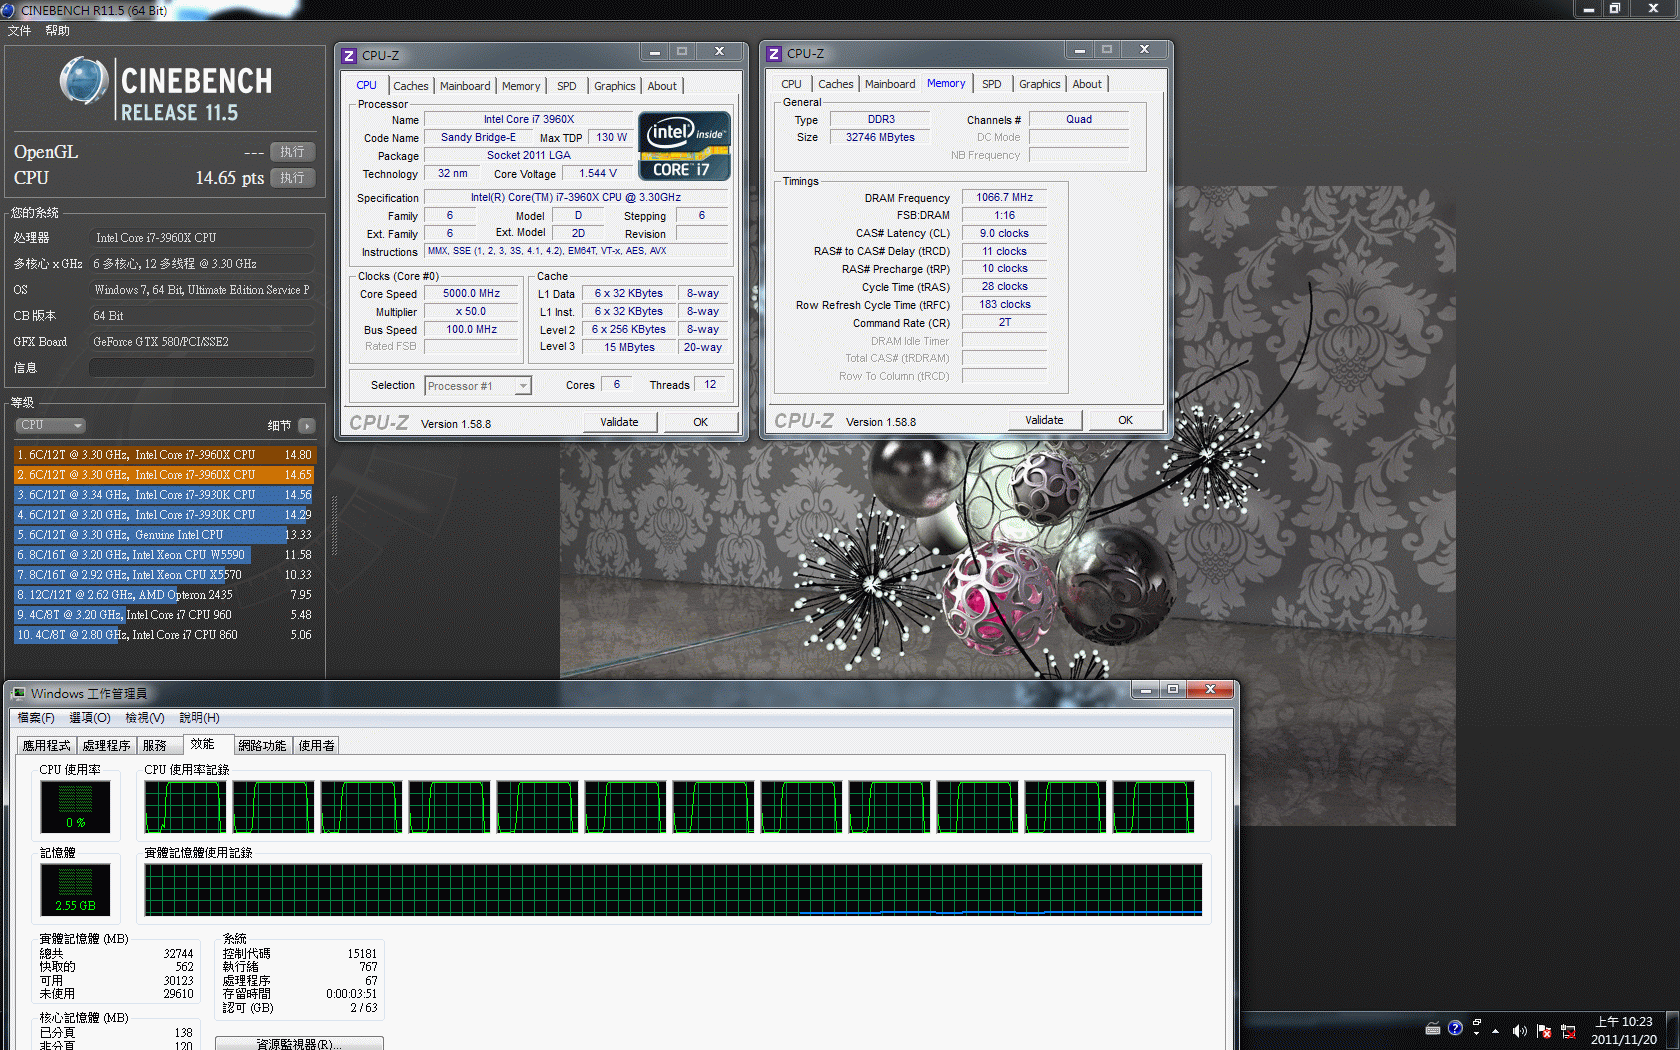The width and height of the screenshot is (1680, 1050).
Task: Click the Task Manager CPU usage gauge
Action: [75, 806]
